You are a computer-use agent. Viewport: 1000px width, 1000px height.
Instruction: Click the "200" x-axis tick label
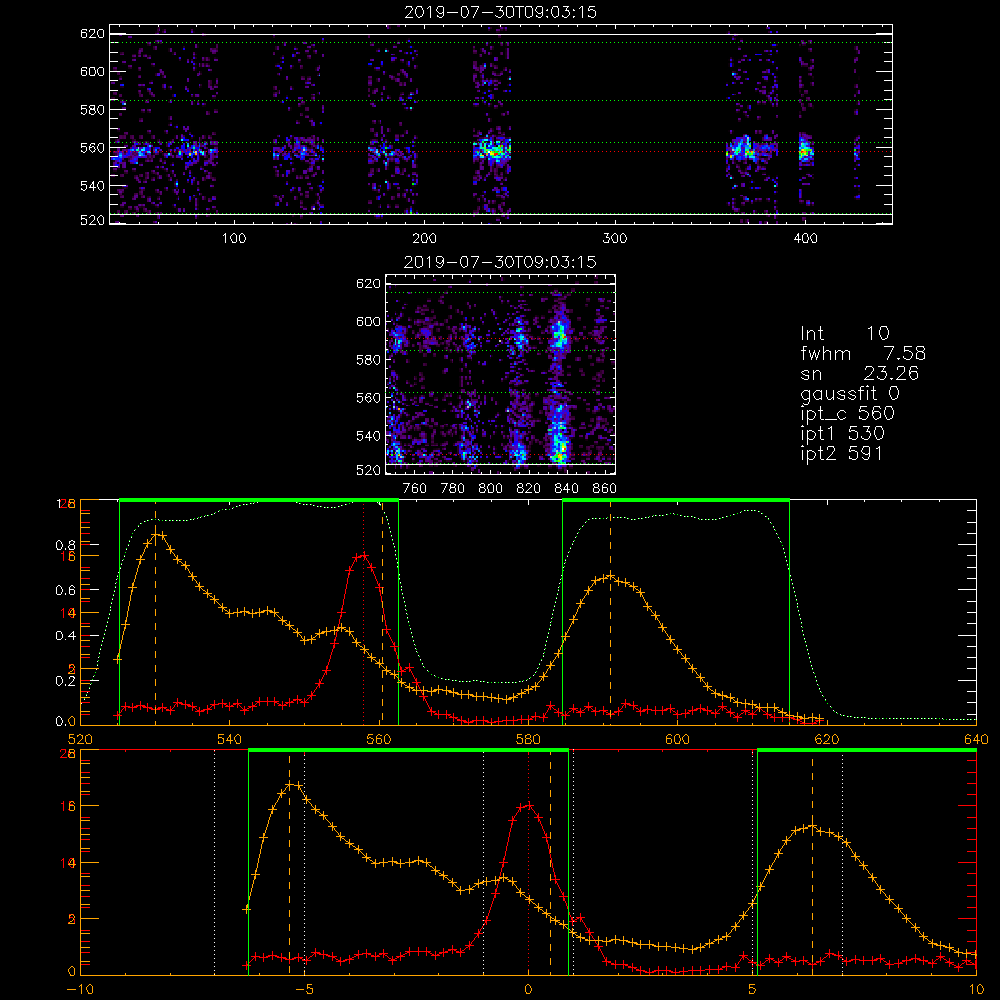(x=424, y=239)
